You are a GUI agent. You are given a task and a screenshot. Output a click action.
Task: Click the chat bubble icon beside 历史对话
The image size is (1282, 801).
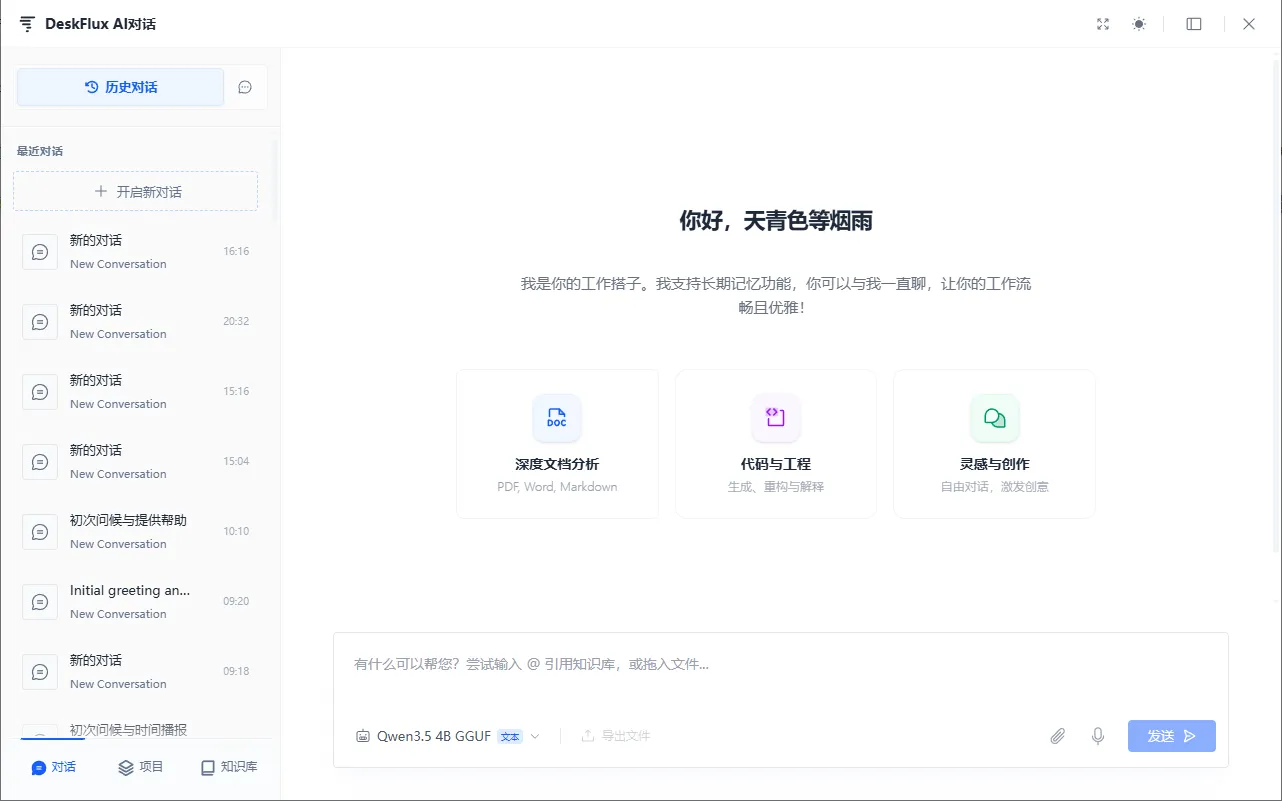(x=245, y=87)
